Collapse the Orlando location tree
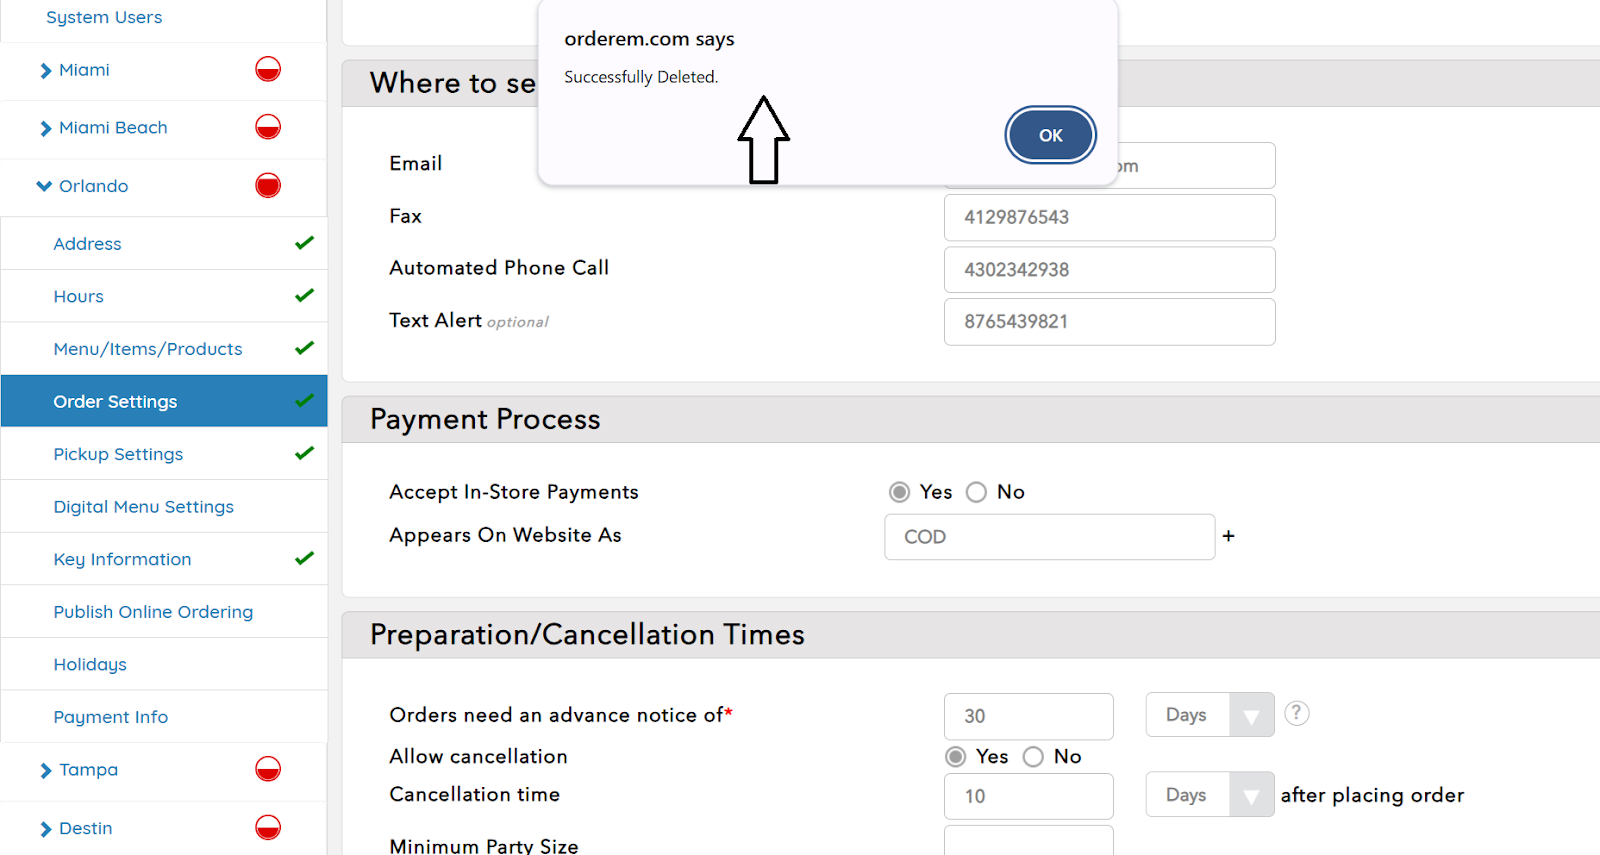The image size is (1600, 855). point(44,186)
